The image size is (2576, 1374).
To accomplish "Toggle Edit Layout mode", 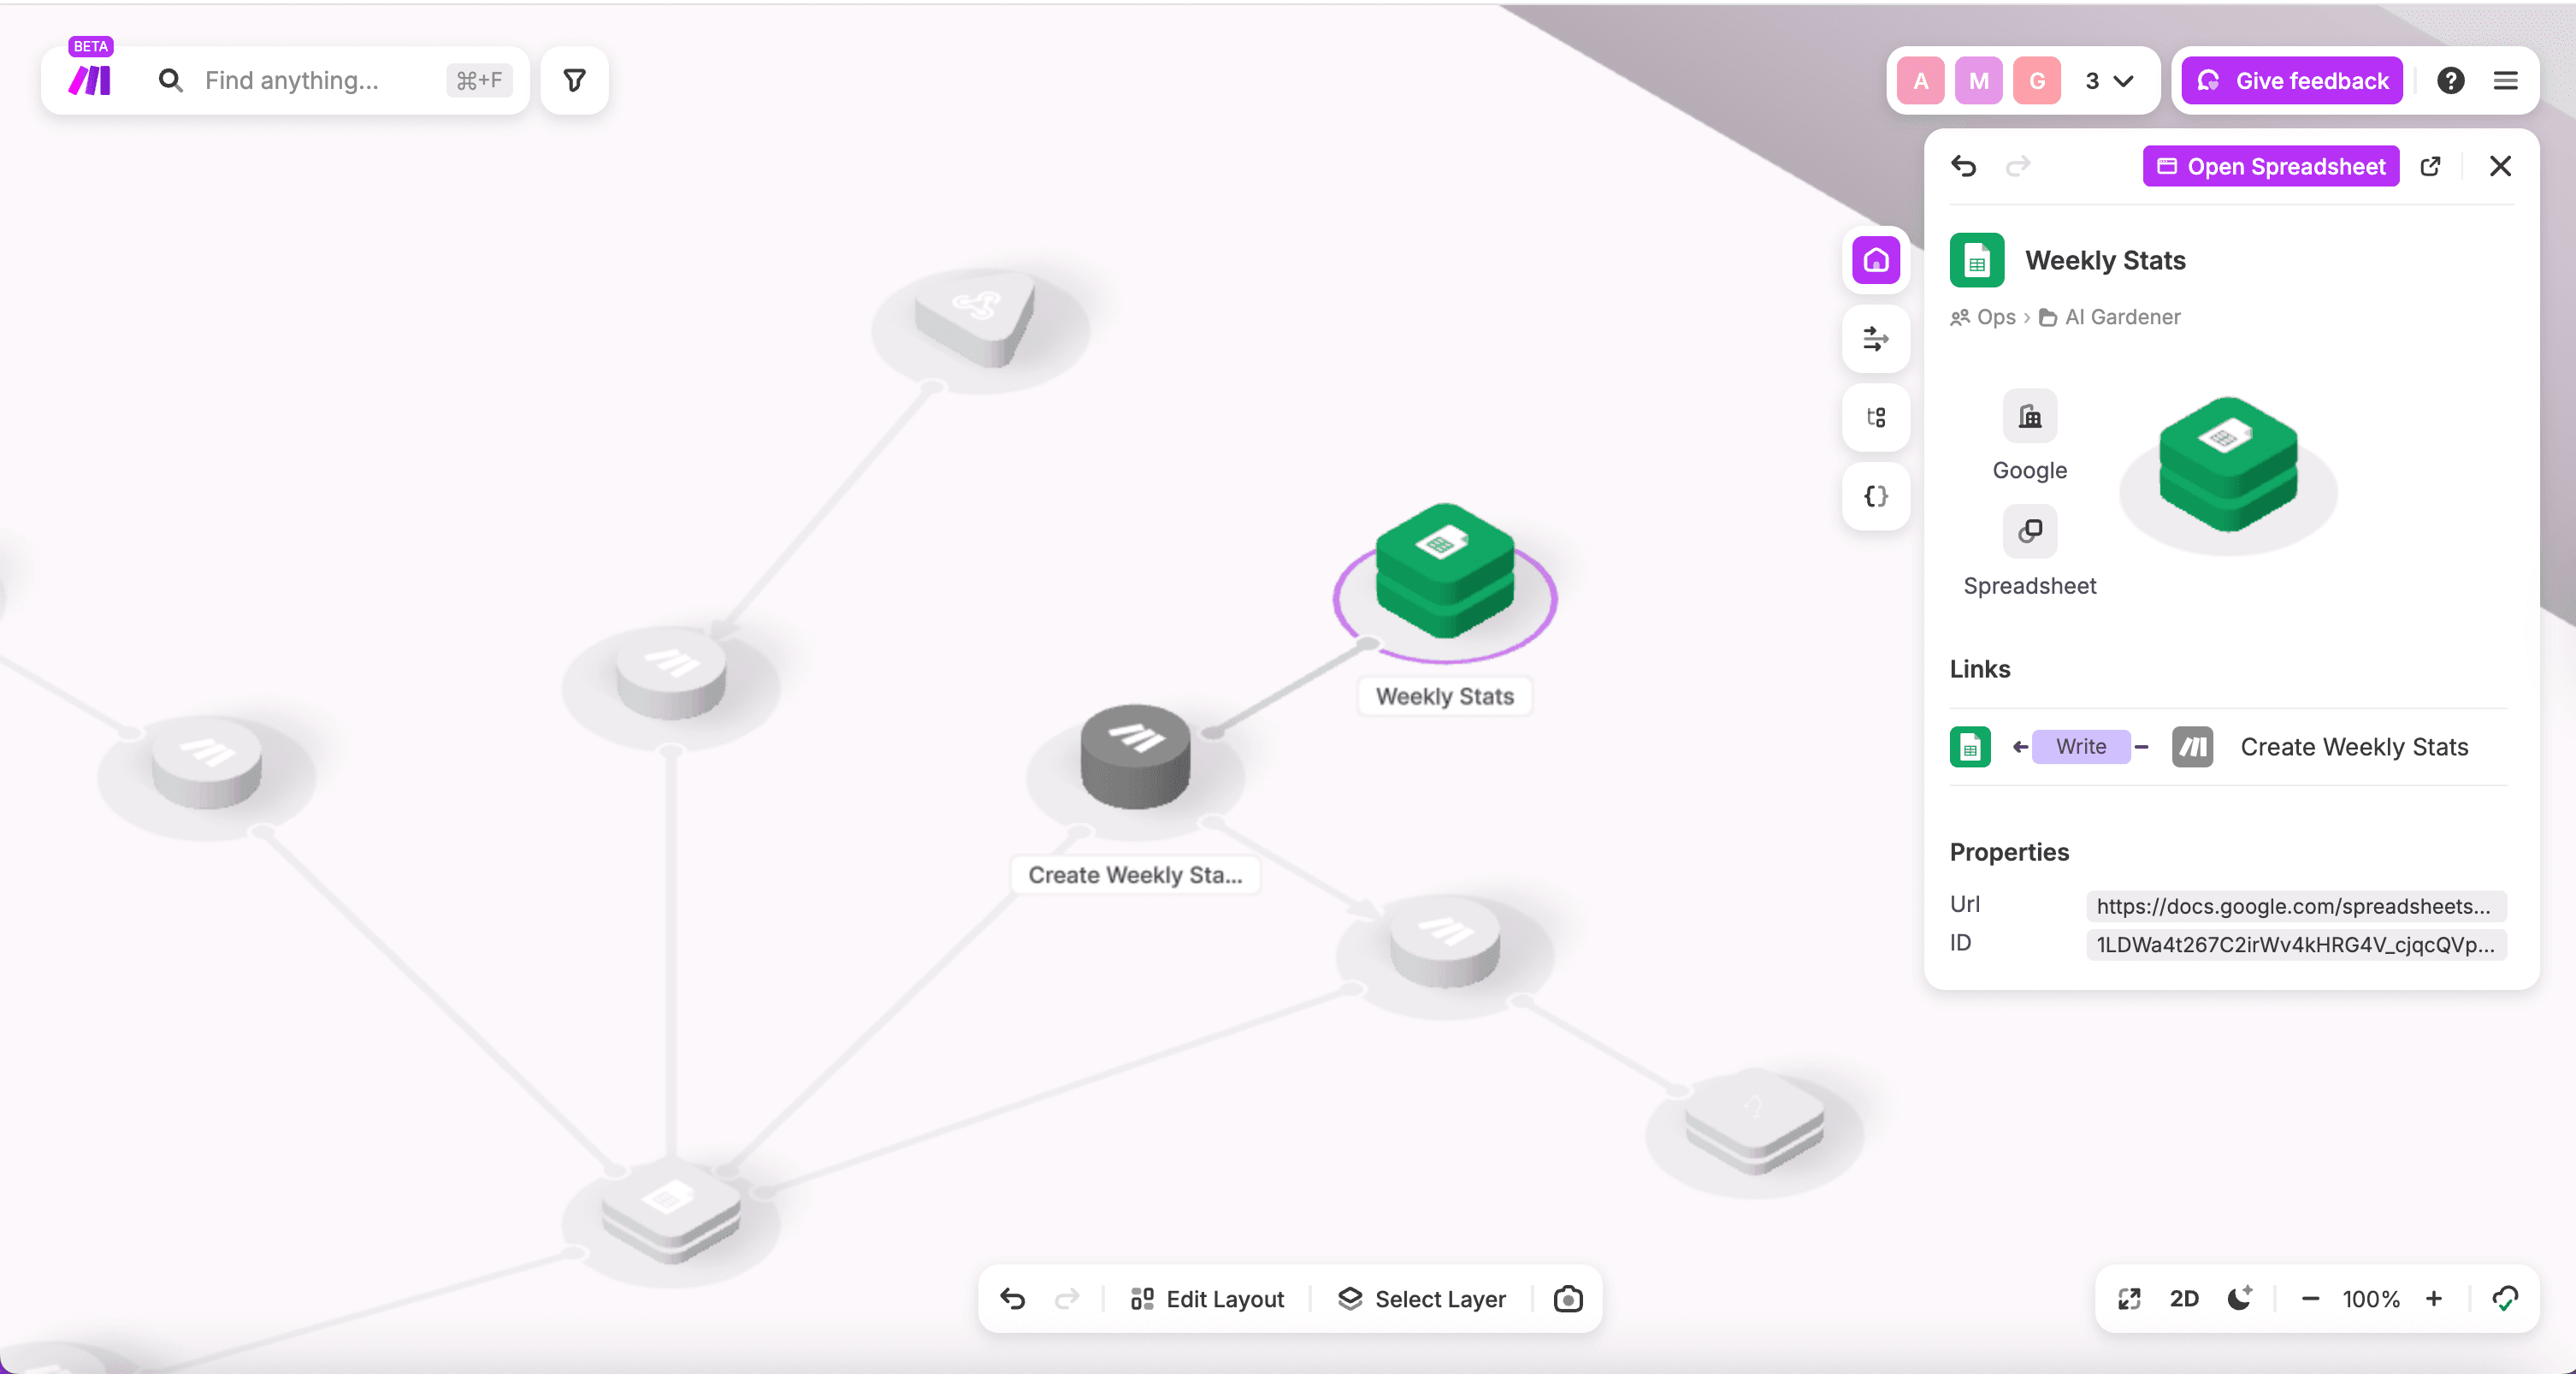I will click(x=1206, y=1298).
